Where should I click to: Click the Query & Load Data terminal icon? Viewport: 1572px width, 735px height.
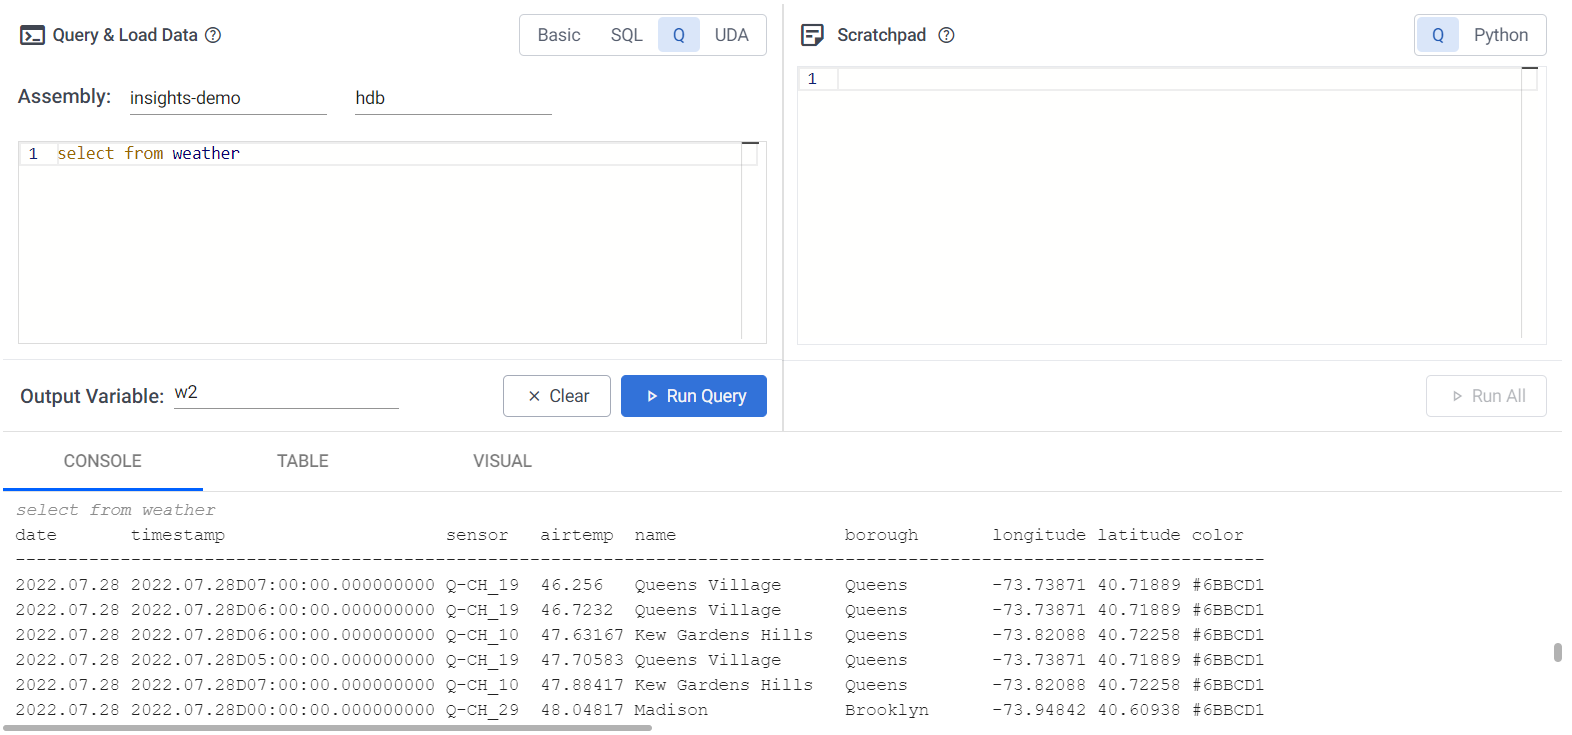32,36
